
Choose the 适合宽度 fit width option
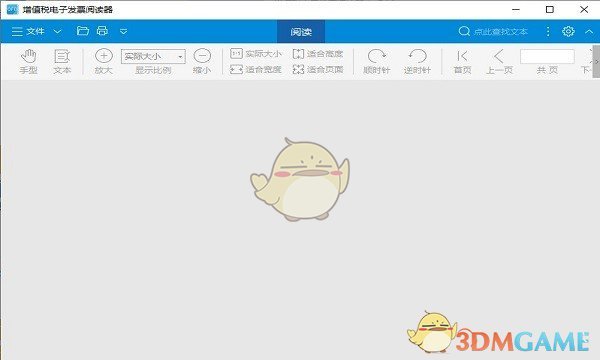256,69
